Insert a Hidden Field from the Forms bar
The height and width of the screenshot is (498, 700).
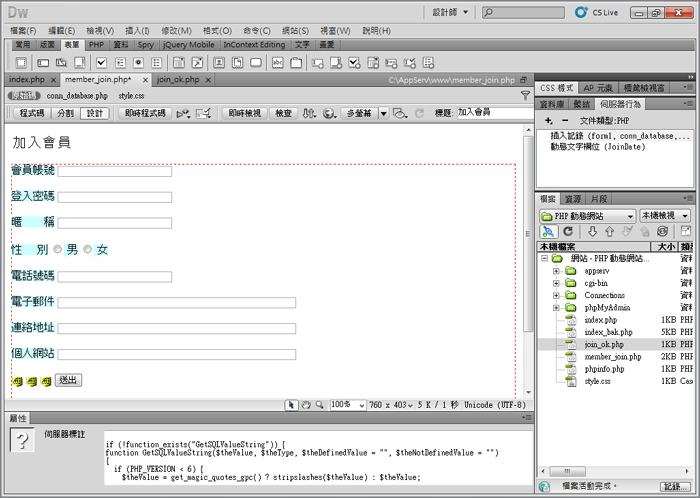coord(61,63)
